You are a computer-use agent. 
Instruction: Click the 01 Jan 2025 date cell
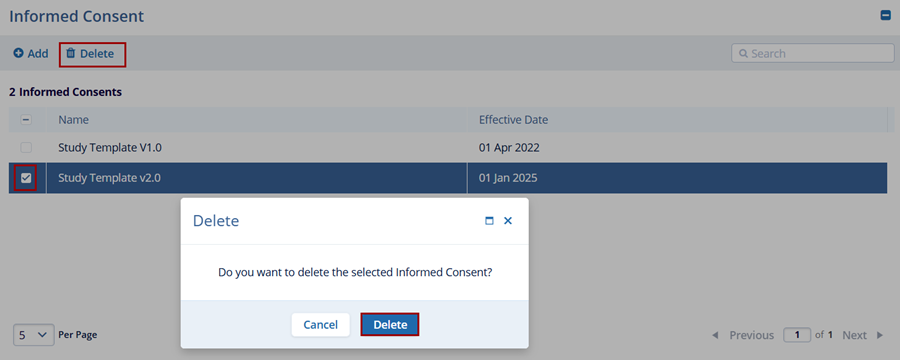coord(508,178)
